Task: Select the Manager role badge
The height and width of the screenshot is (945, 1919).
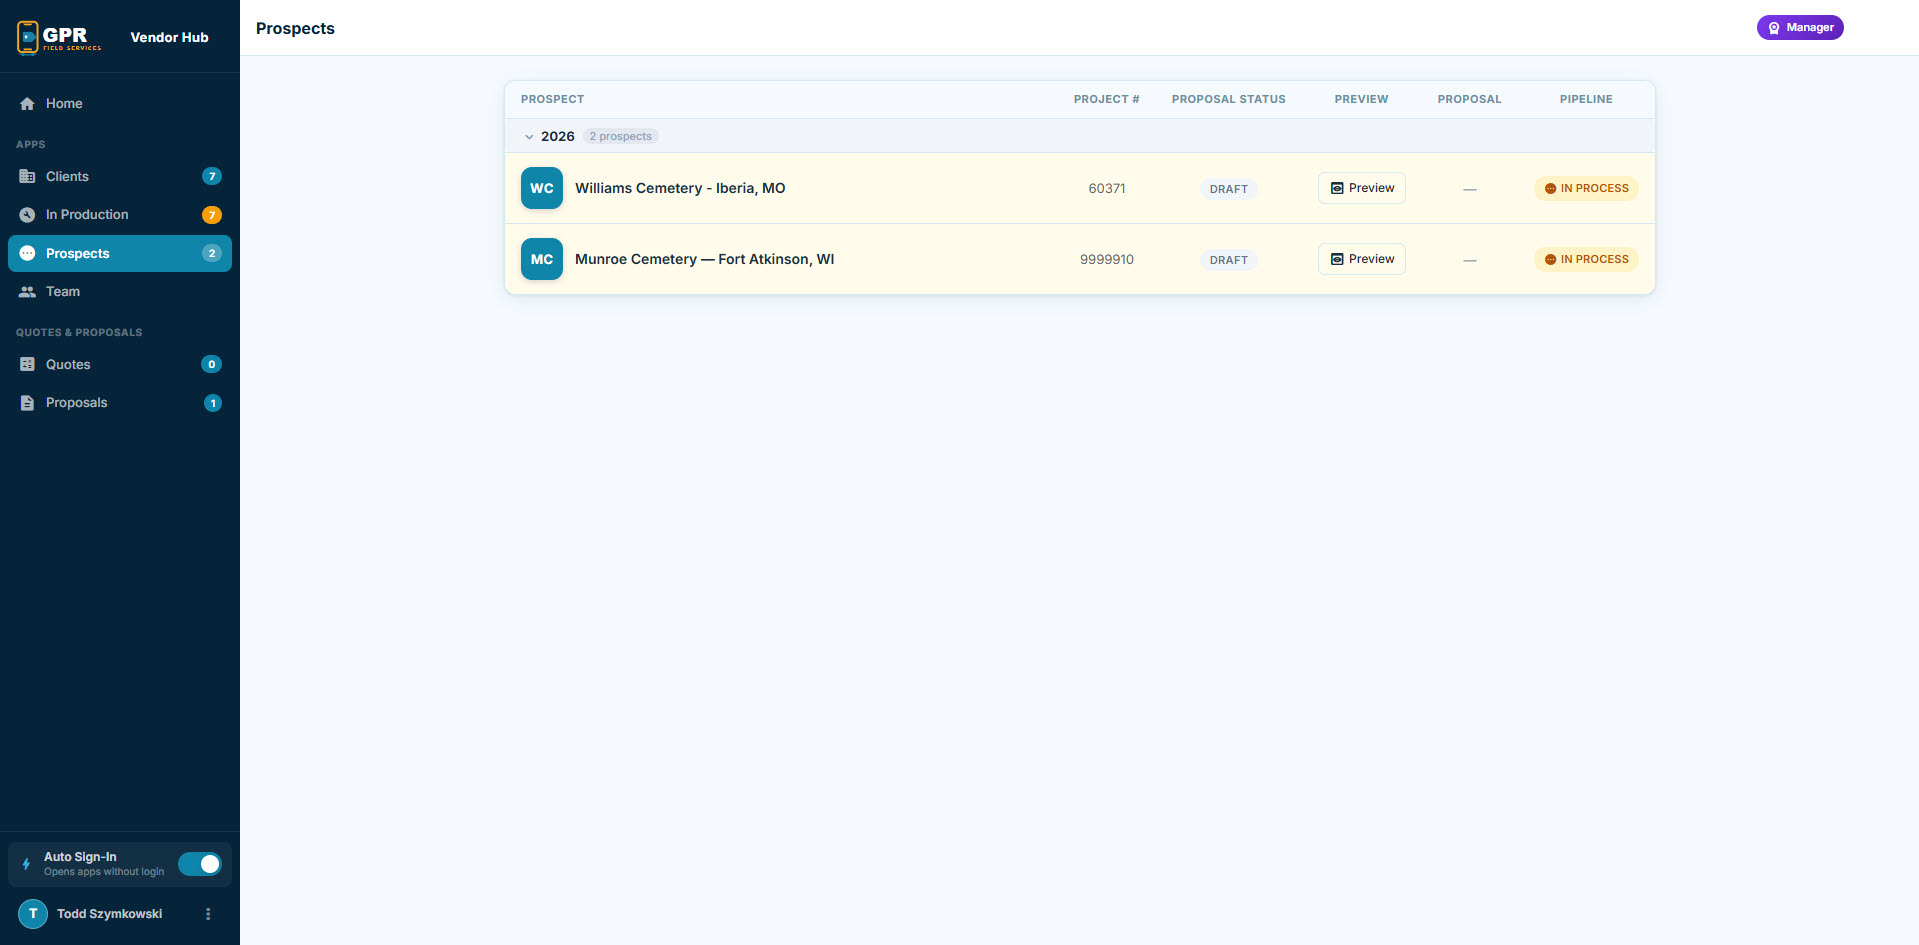Action: (x=1800, y=27)
